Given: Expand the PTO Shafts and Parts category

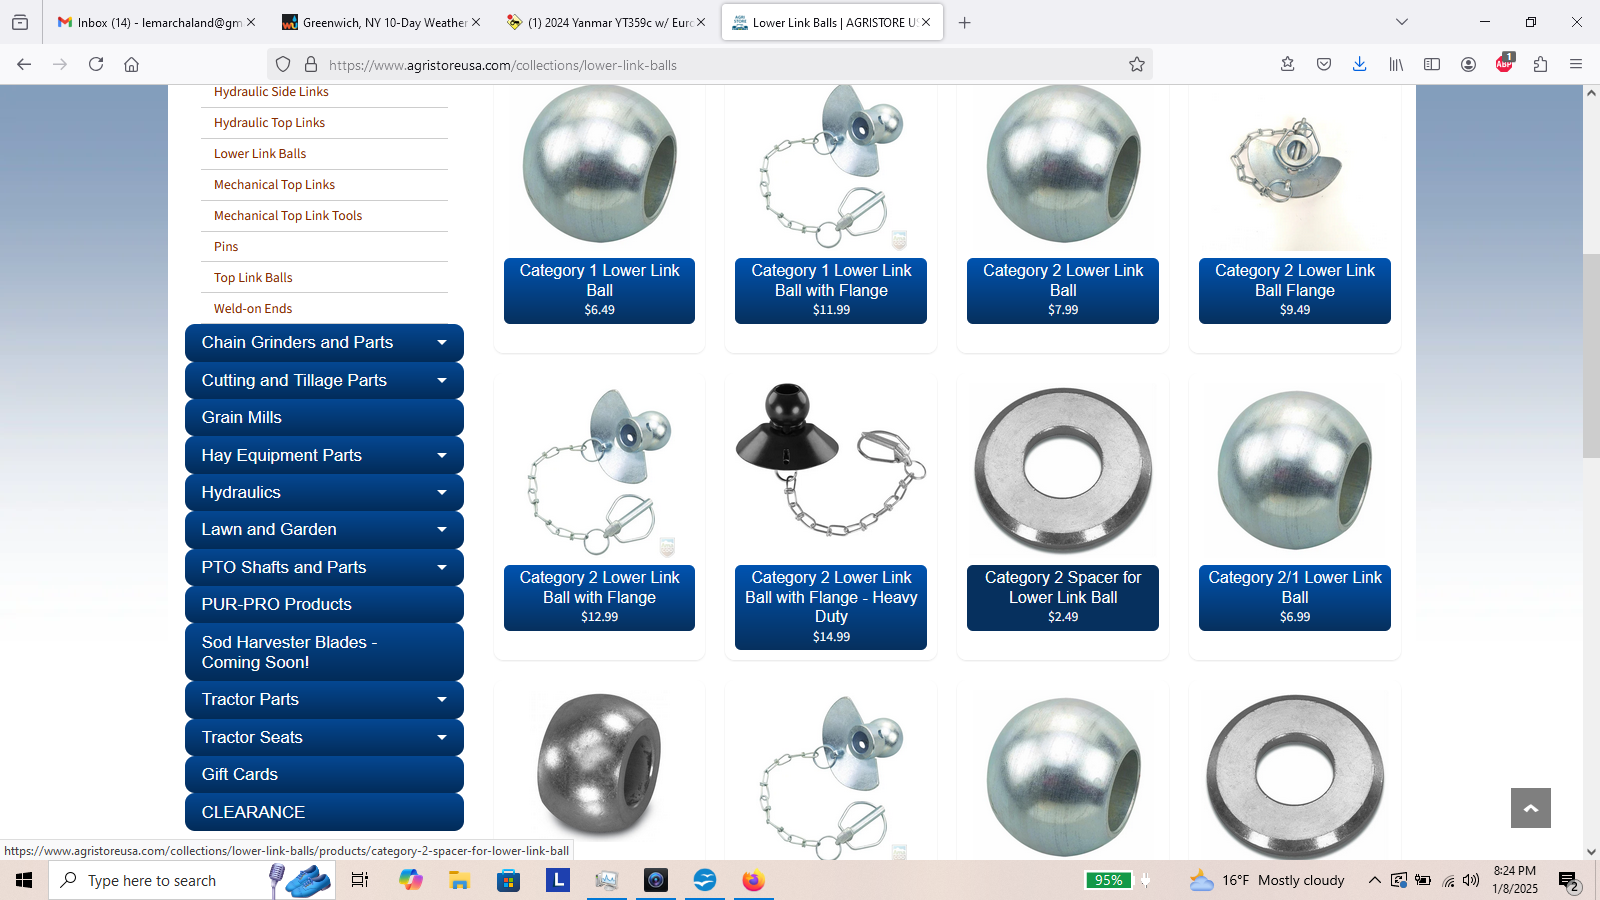Looking at the screenshot, I should (441, 568).
